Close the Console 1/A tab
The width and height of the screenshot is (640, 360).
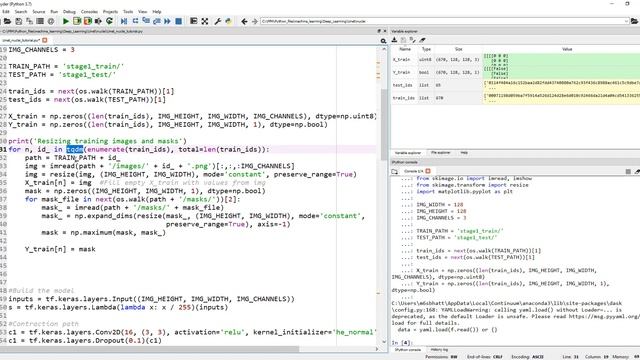pos(428,171)
